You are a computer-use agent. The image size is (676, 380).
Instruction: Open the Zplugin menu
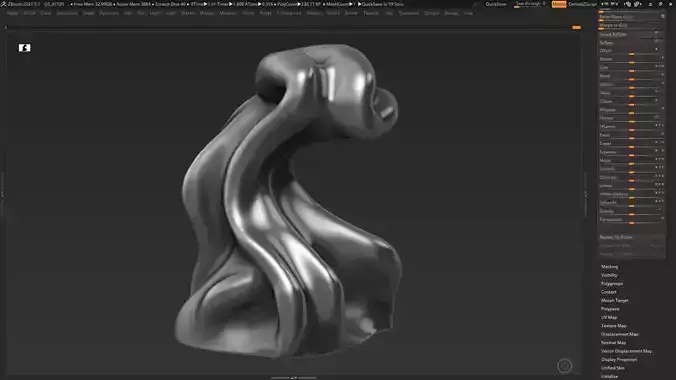432,13
